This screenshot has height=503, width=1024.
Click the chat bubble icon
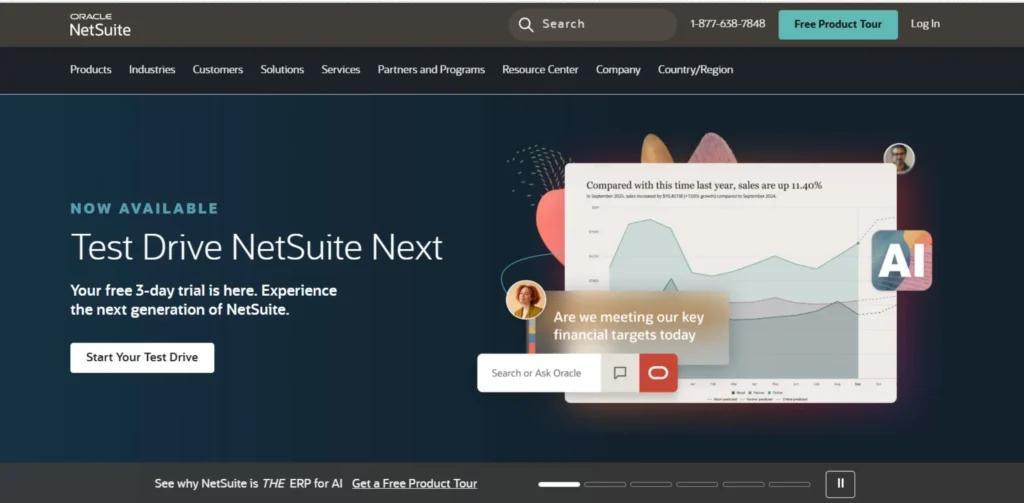pos(620,373)
